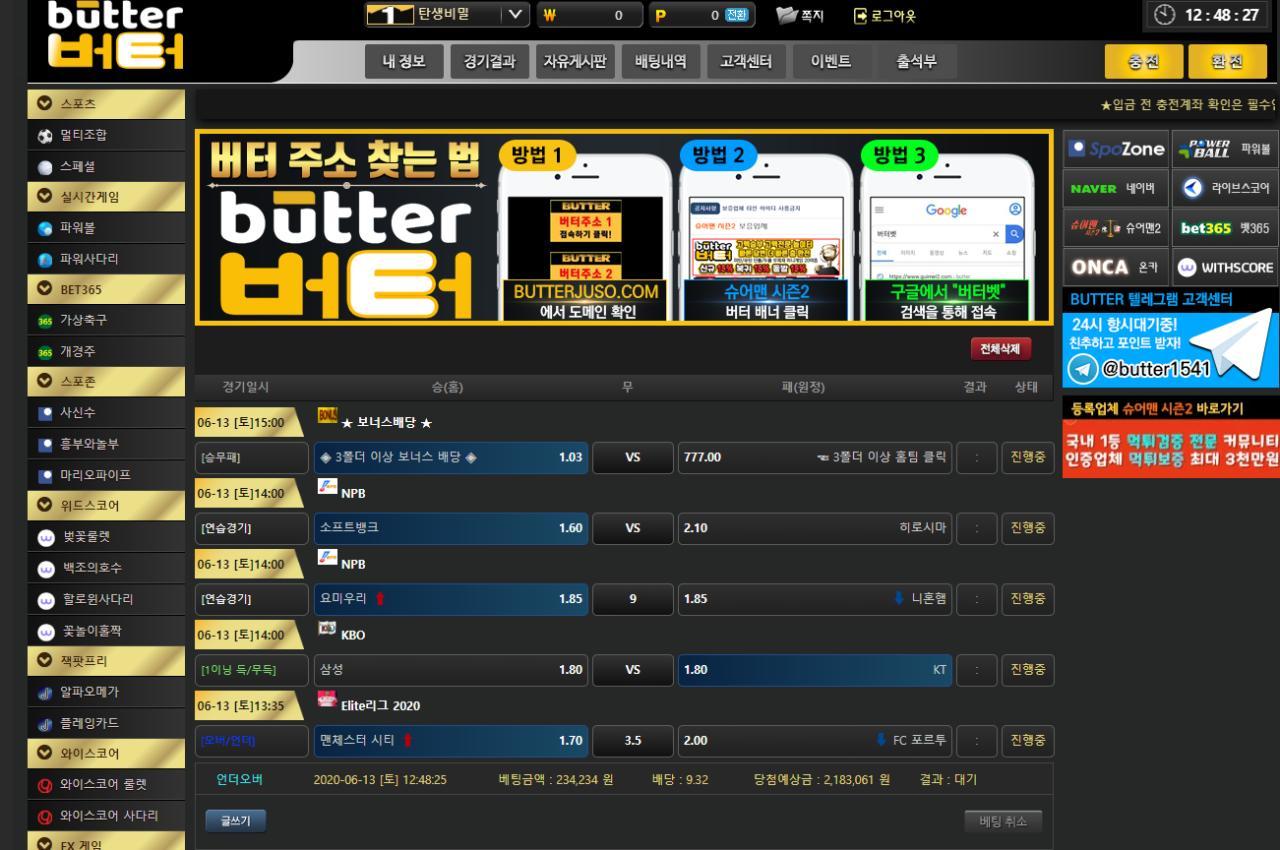Click the 베팅 취소 button
Screen dimensions: 1280x850
click(x=1003, y=821)
